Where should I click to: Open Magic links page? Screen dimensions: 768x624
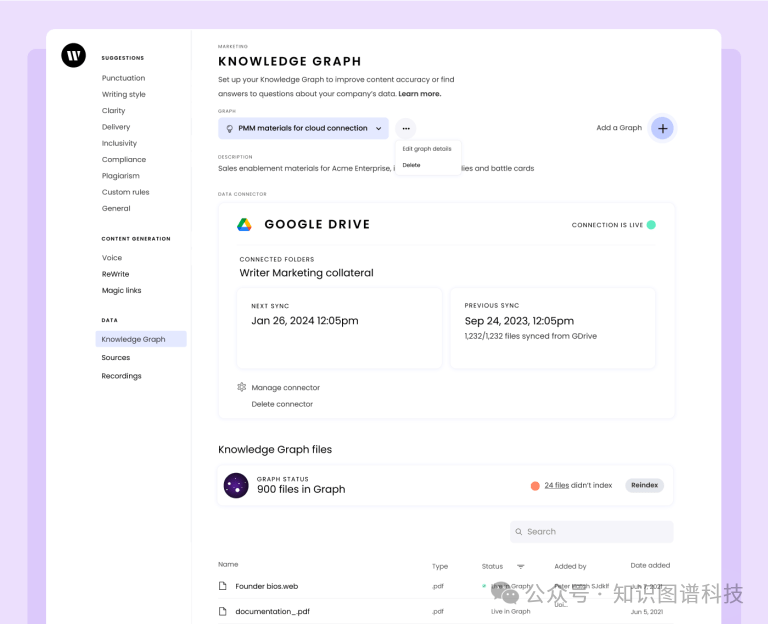(x=121, y=290)
